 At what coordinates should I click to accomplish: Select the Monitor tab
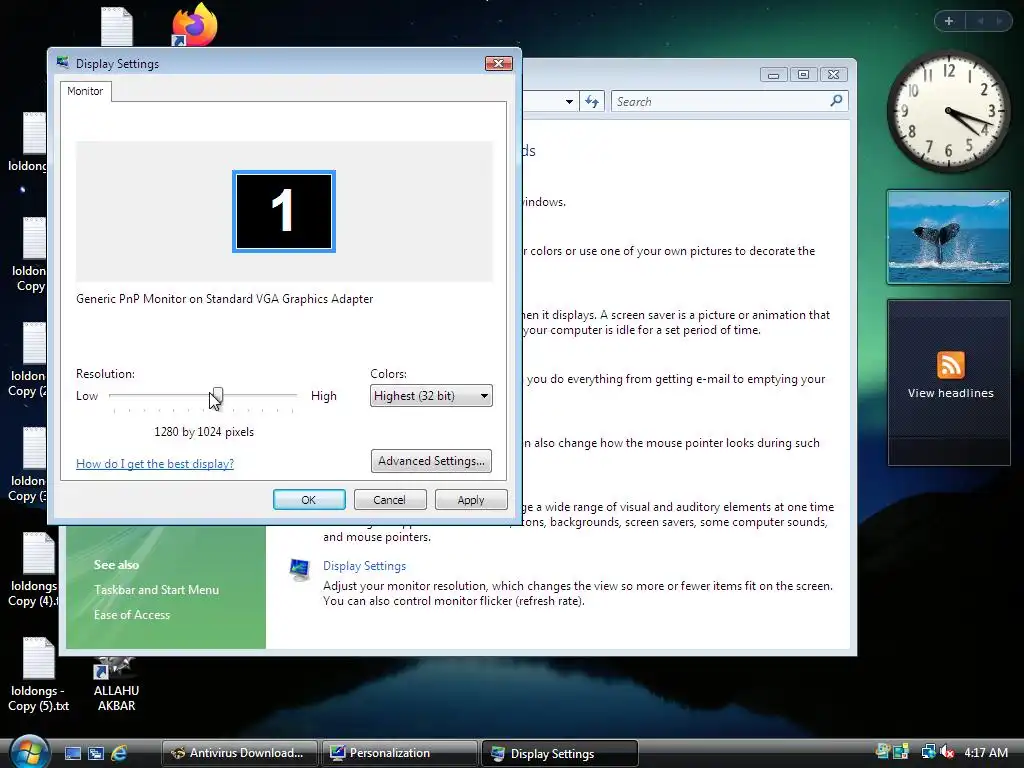pos(85,91)
